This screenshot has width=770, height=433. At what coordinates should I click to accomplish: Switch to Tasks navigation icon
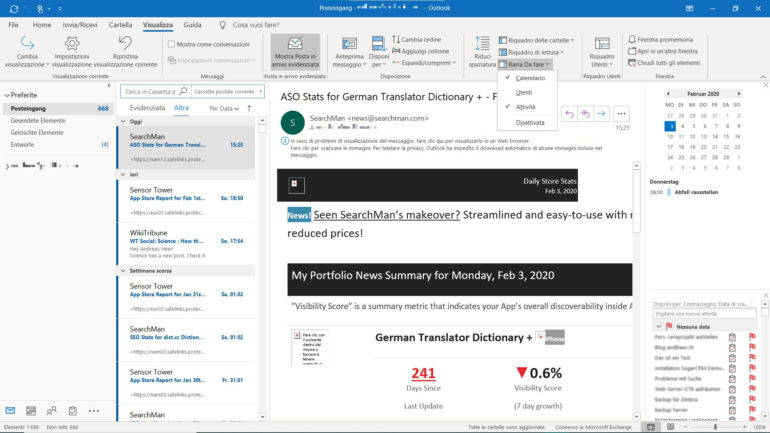click(73, 410)
